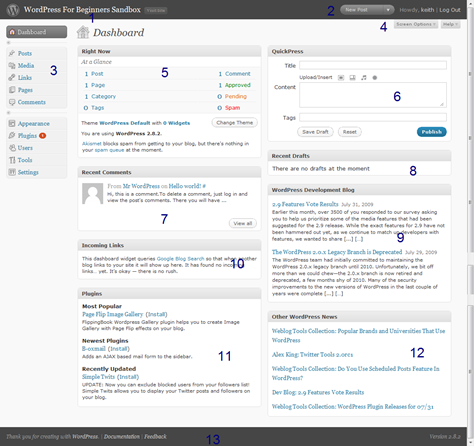Click the Add Media upload icon

(375, 78)
